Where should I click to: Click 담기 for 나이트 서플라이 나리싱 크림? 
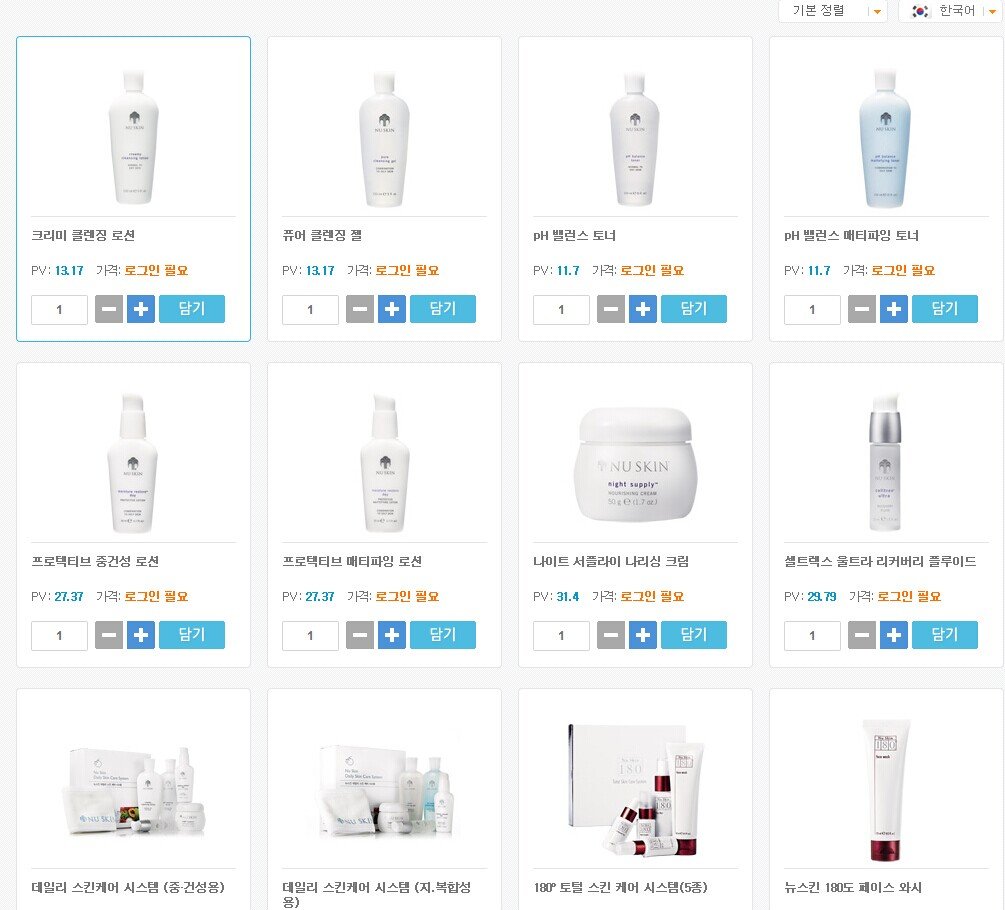(694, 634)
